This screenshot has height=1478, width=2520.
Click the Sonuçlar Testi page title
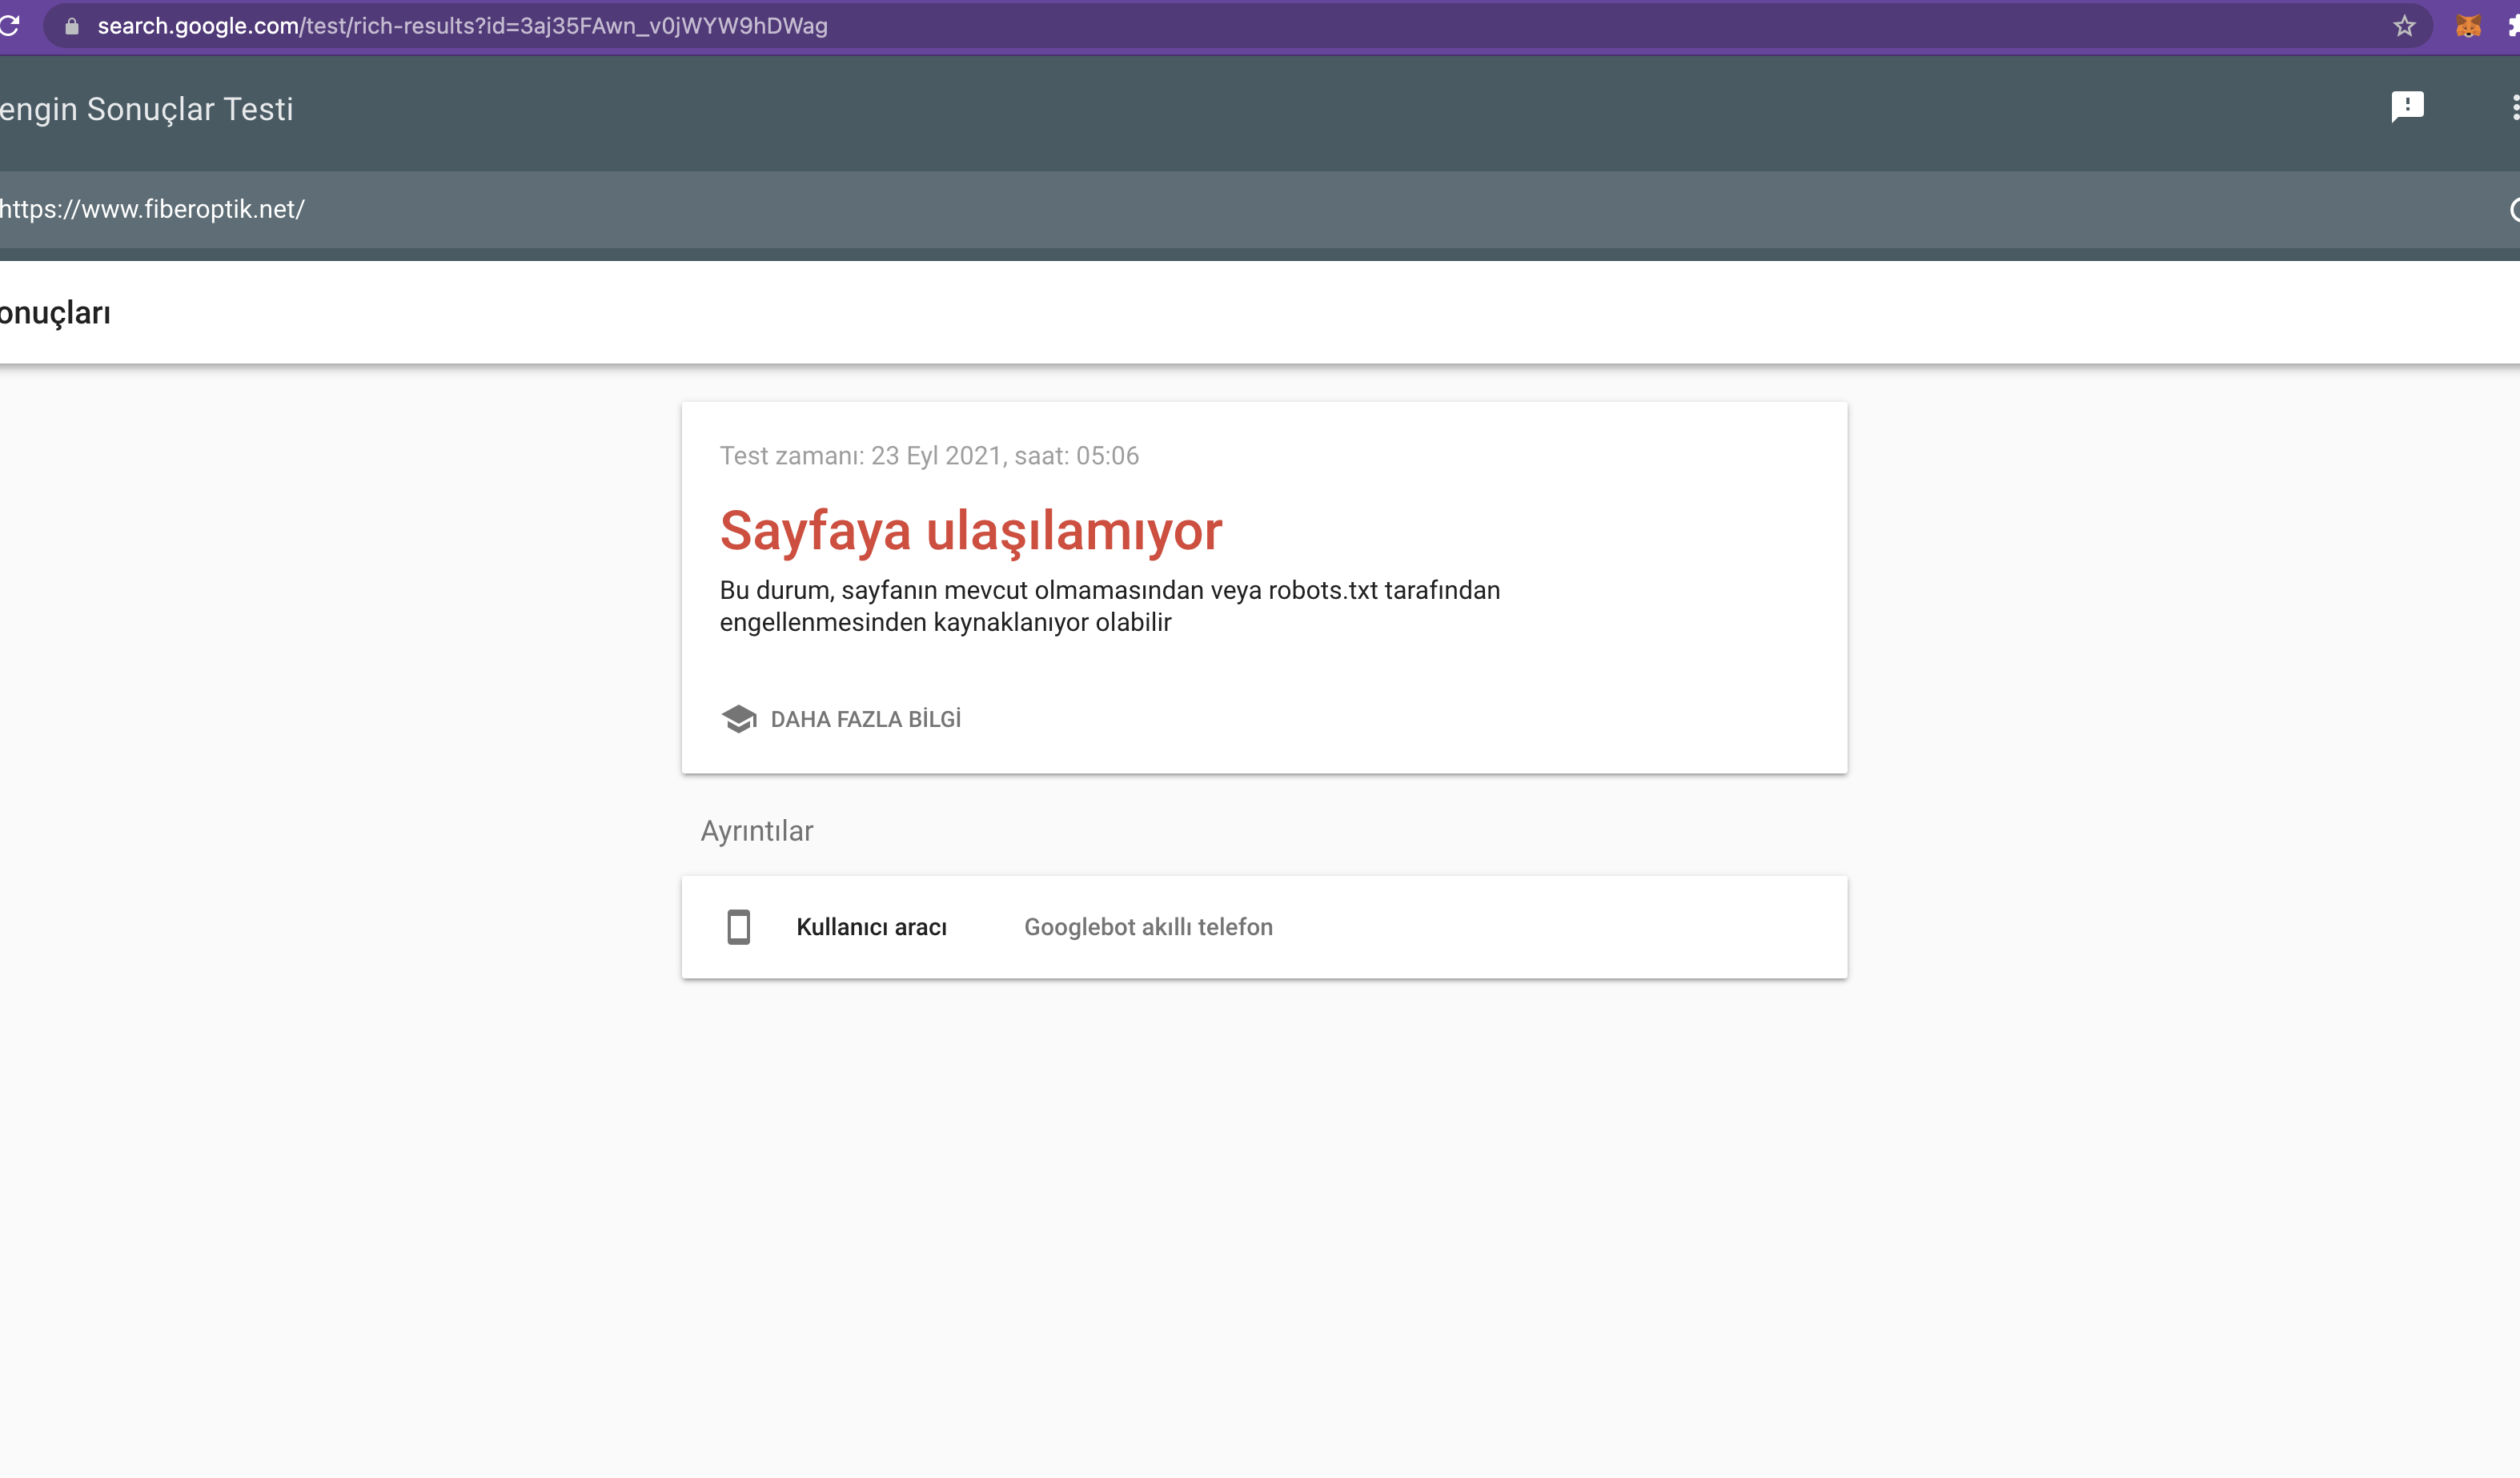[147, 109]
